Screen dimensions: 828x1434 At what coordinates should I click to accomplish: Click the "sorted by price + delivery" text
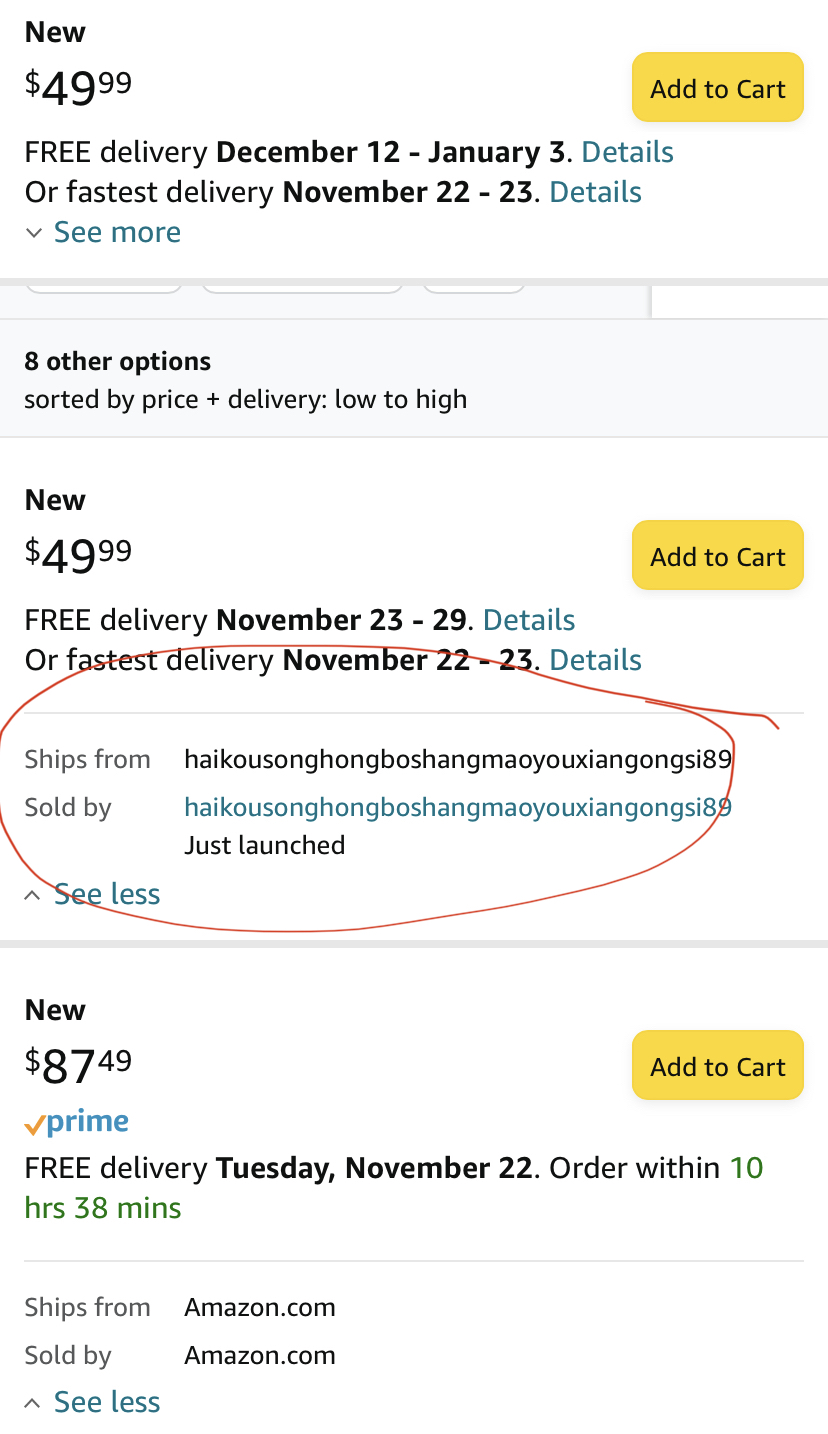point(245,400)
